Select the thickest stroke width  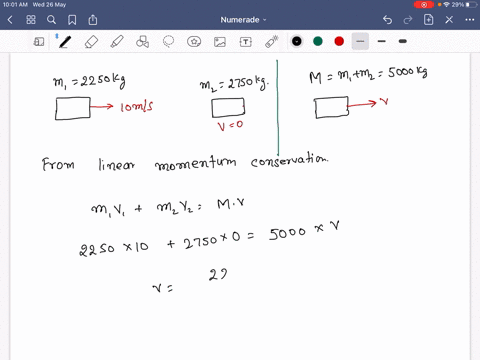[x=403, y=41]
